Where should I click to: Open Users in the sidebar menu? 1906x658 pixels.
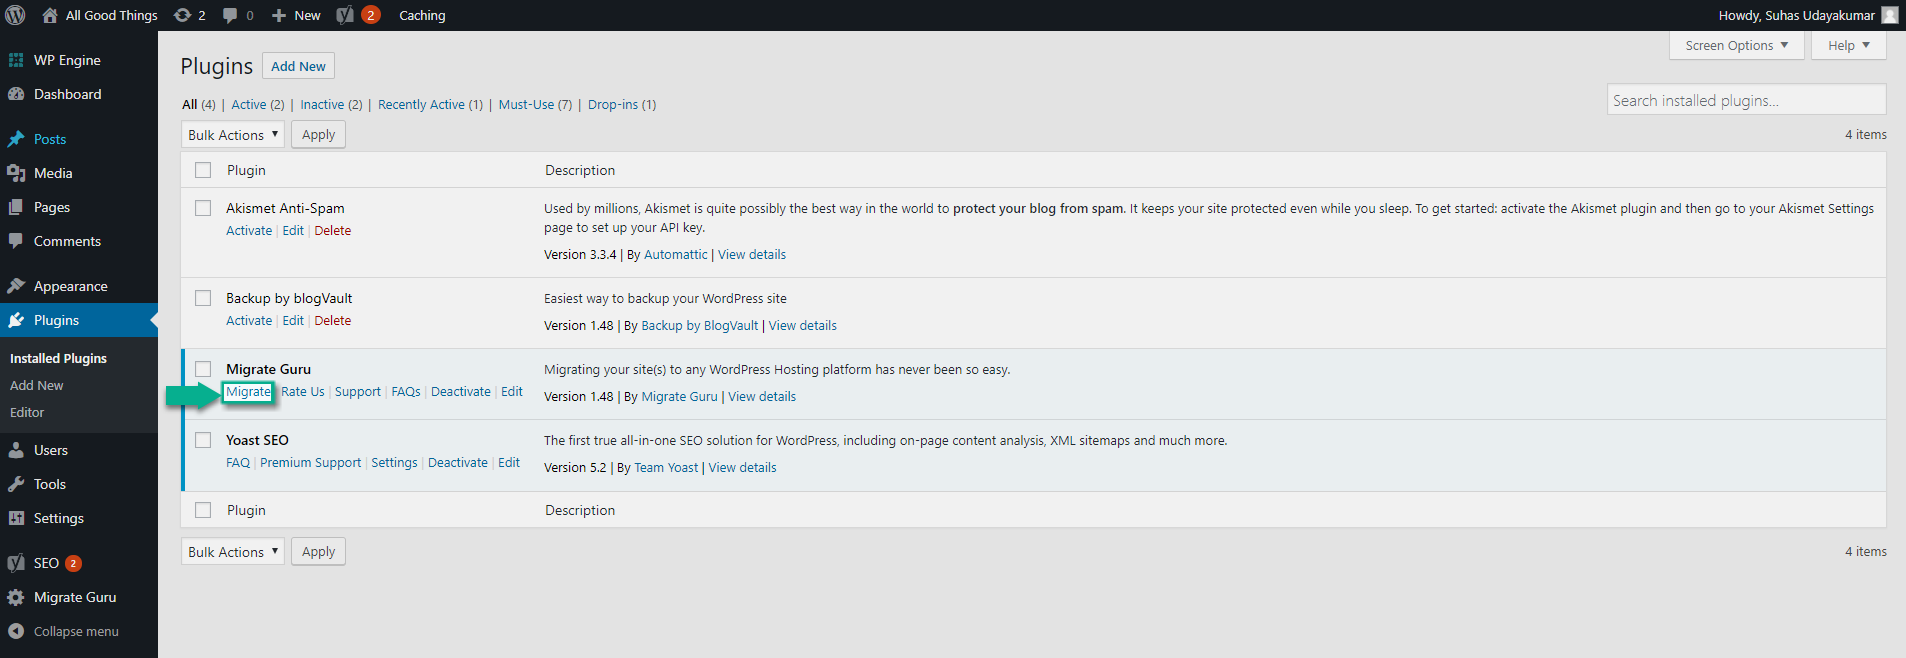(x=51, y=450)
